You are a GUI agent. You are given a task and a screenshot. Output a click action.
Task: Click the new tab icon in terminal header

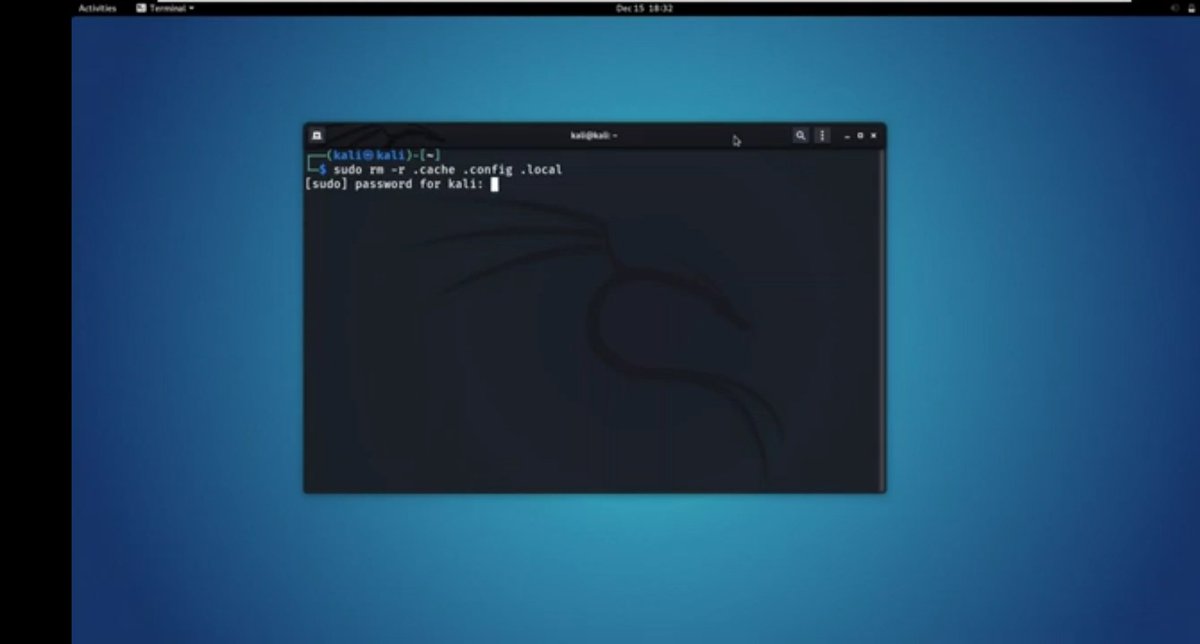pos(316,135)
